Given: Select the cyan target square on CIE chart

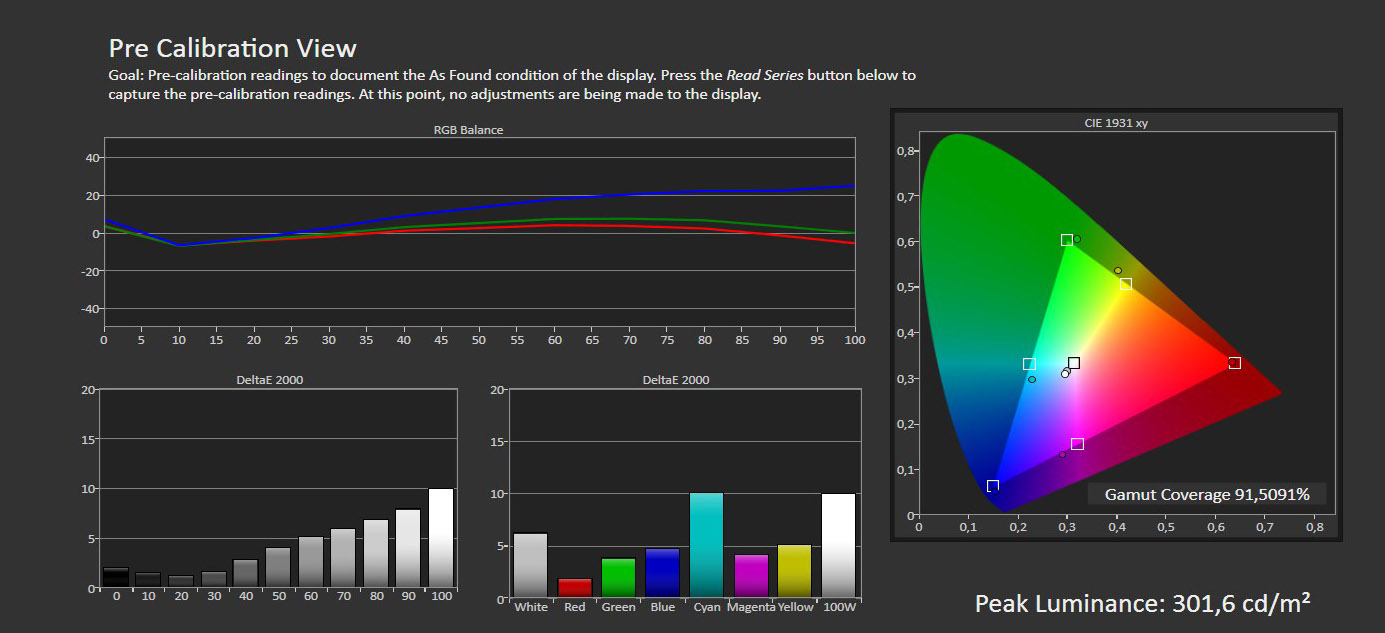Looking at the screenshot, I should (1029, 364).
